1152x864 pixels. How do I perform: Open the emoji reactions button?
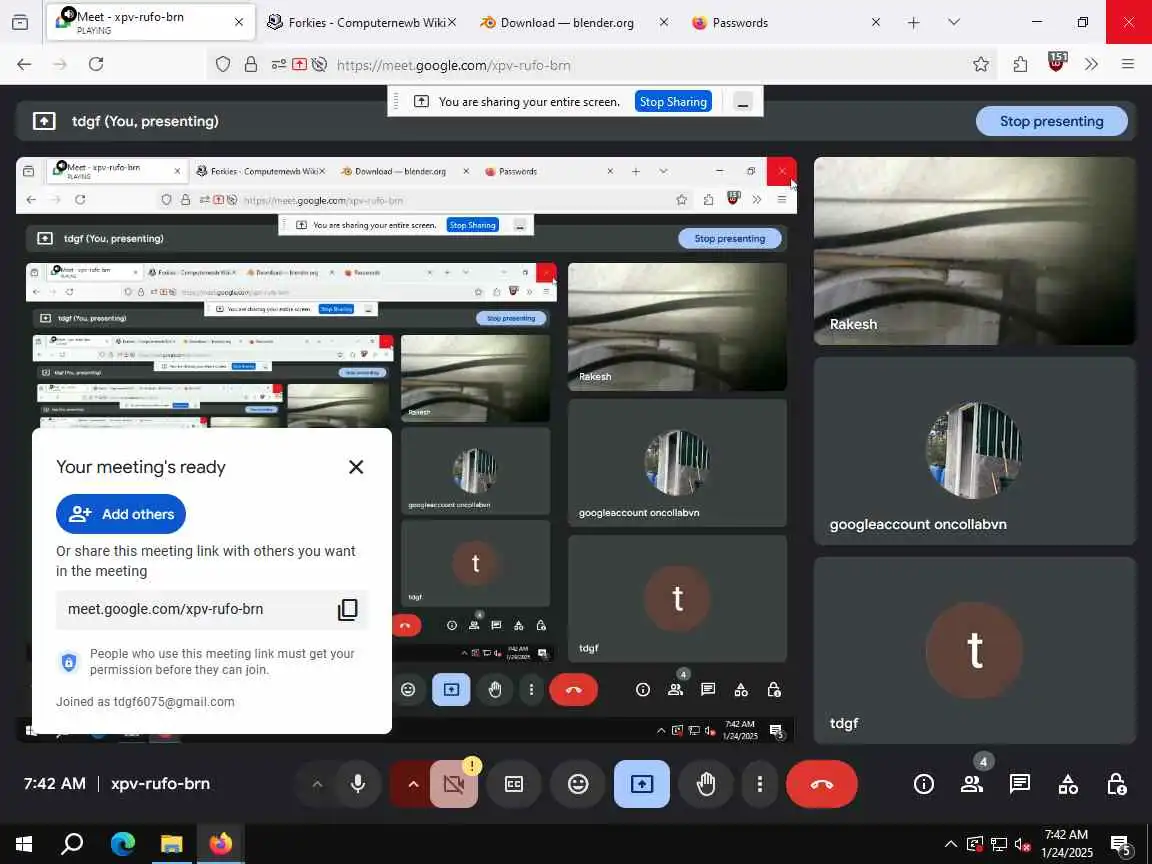578,784
